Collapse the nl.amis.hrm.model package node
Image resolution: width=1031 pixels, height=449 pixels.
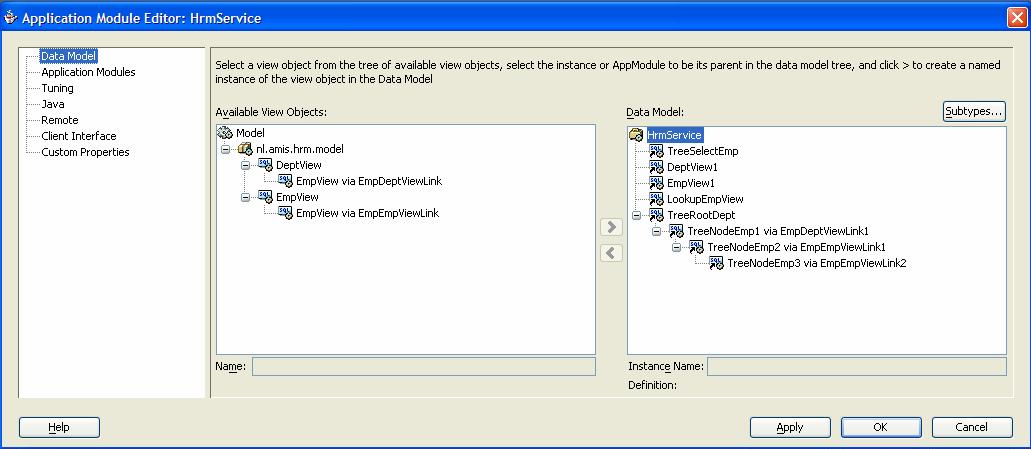pyautogui.click(x=226, y=149)
